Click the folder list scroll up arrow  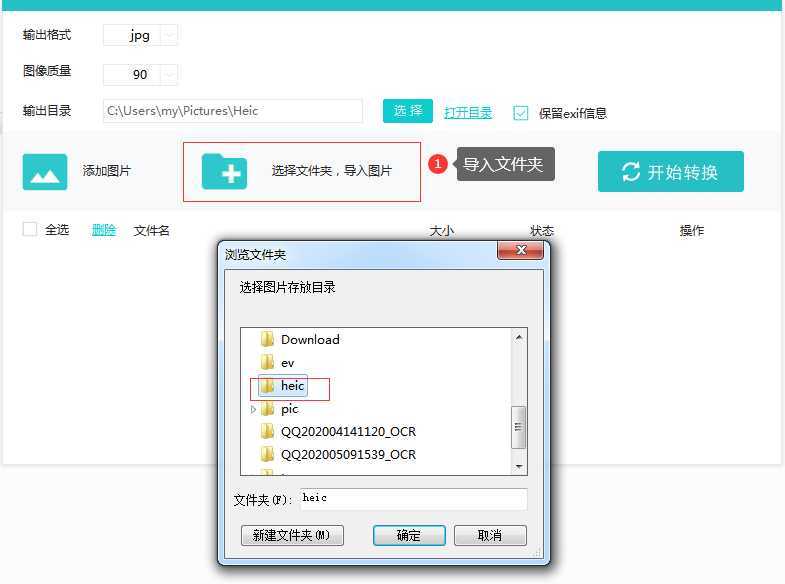pos(519,337)
